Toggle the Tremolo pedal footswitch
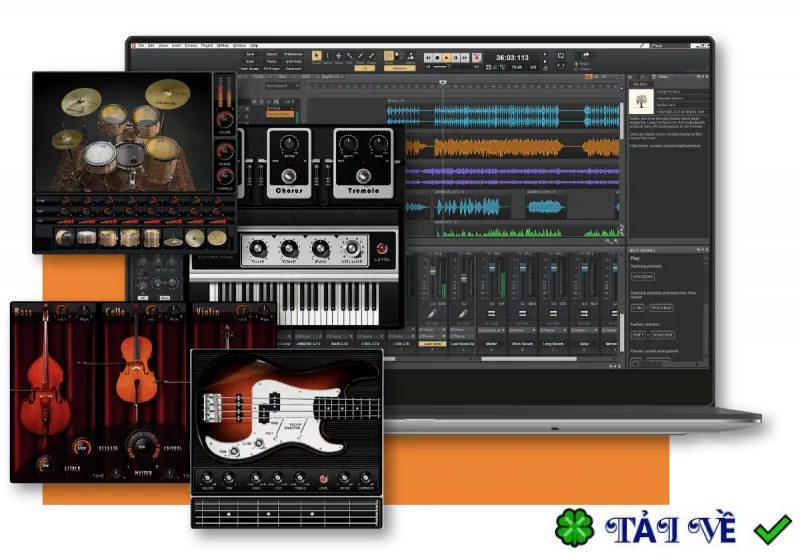The width and height of the screenshot is (800, 555). (363, 175)
